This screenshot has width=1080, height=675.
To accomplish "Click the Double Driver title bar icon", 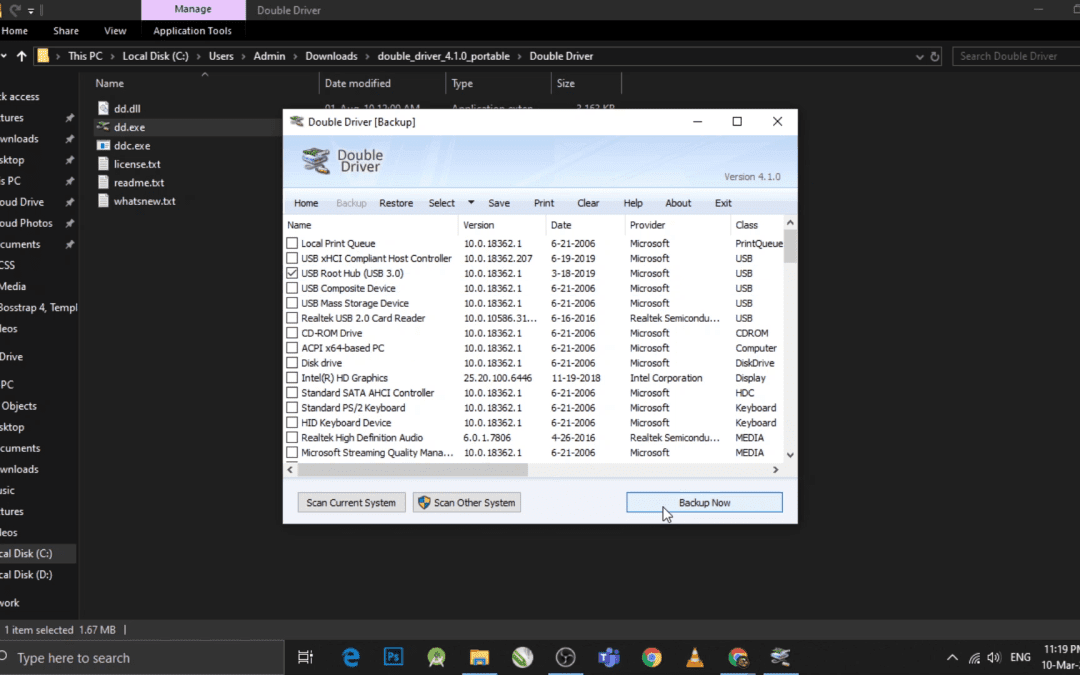I will [x=296, y=122].
